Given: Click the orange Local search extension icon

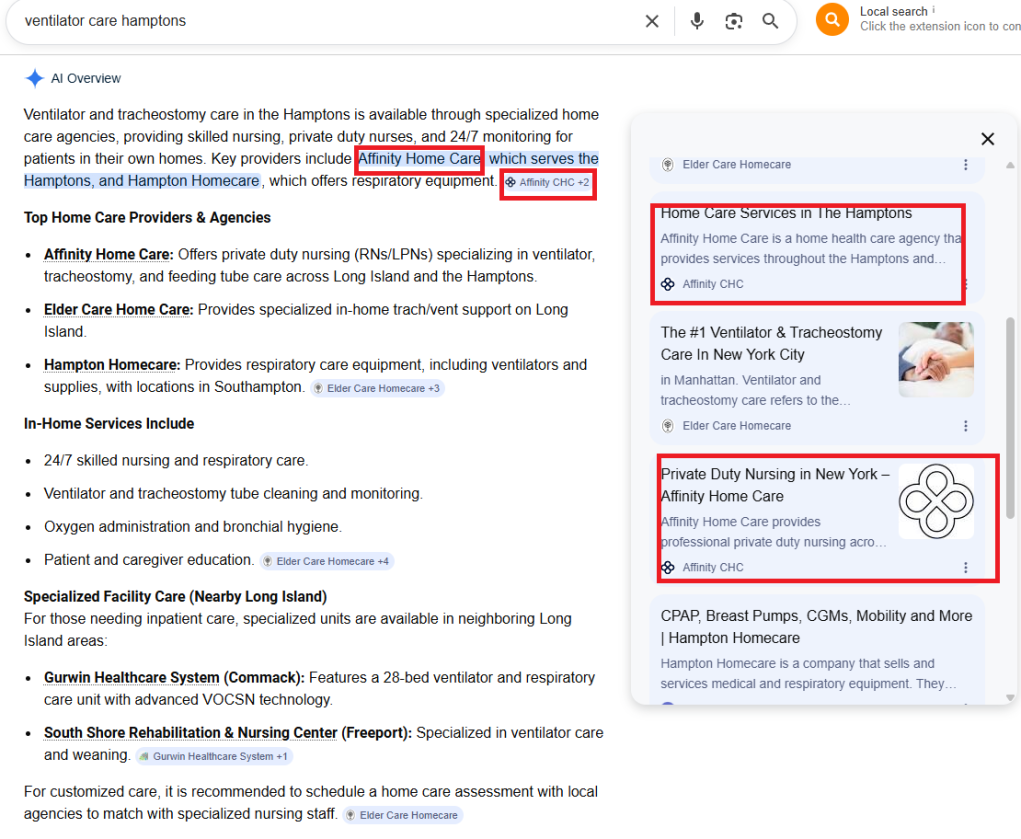Looking at the screenshot, I should pyautogui.click(x=832, y=19).
